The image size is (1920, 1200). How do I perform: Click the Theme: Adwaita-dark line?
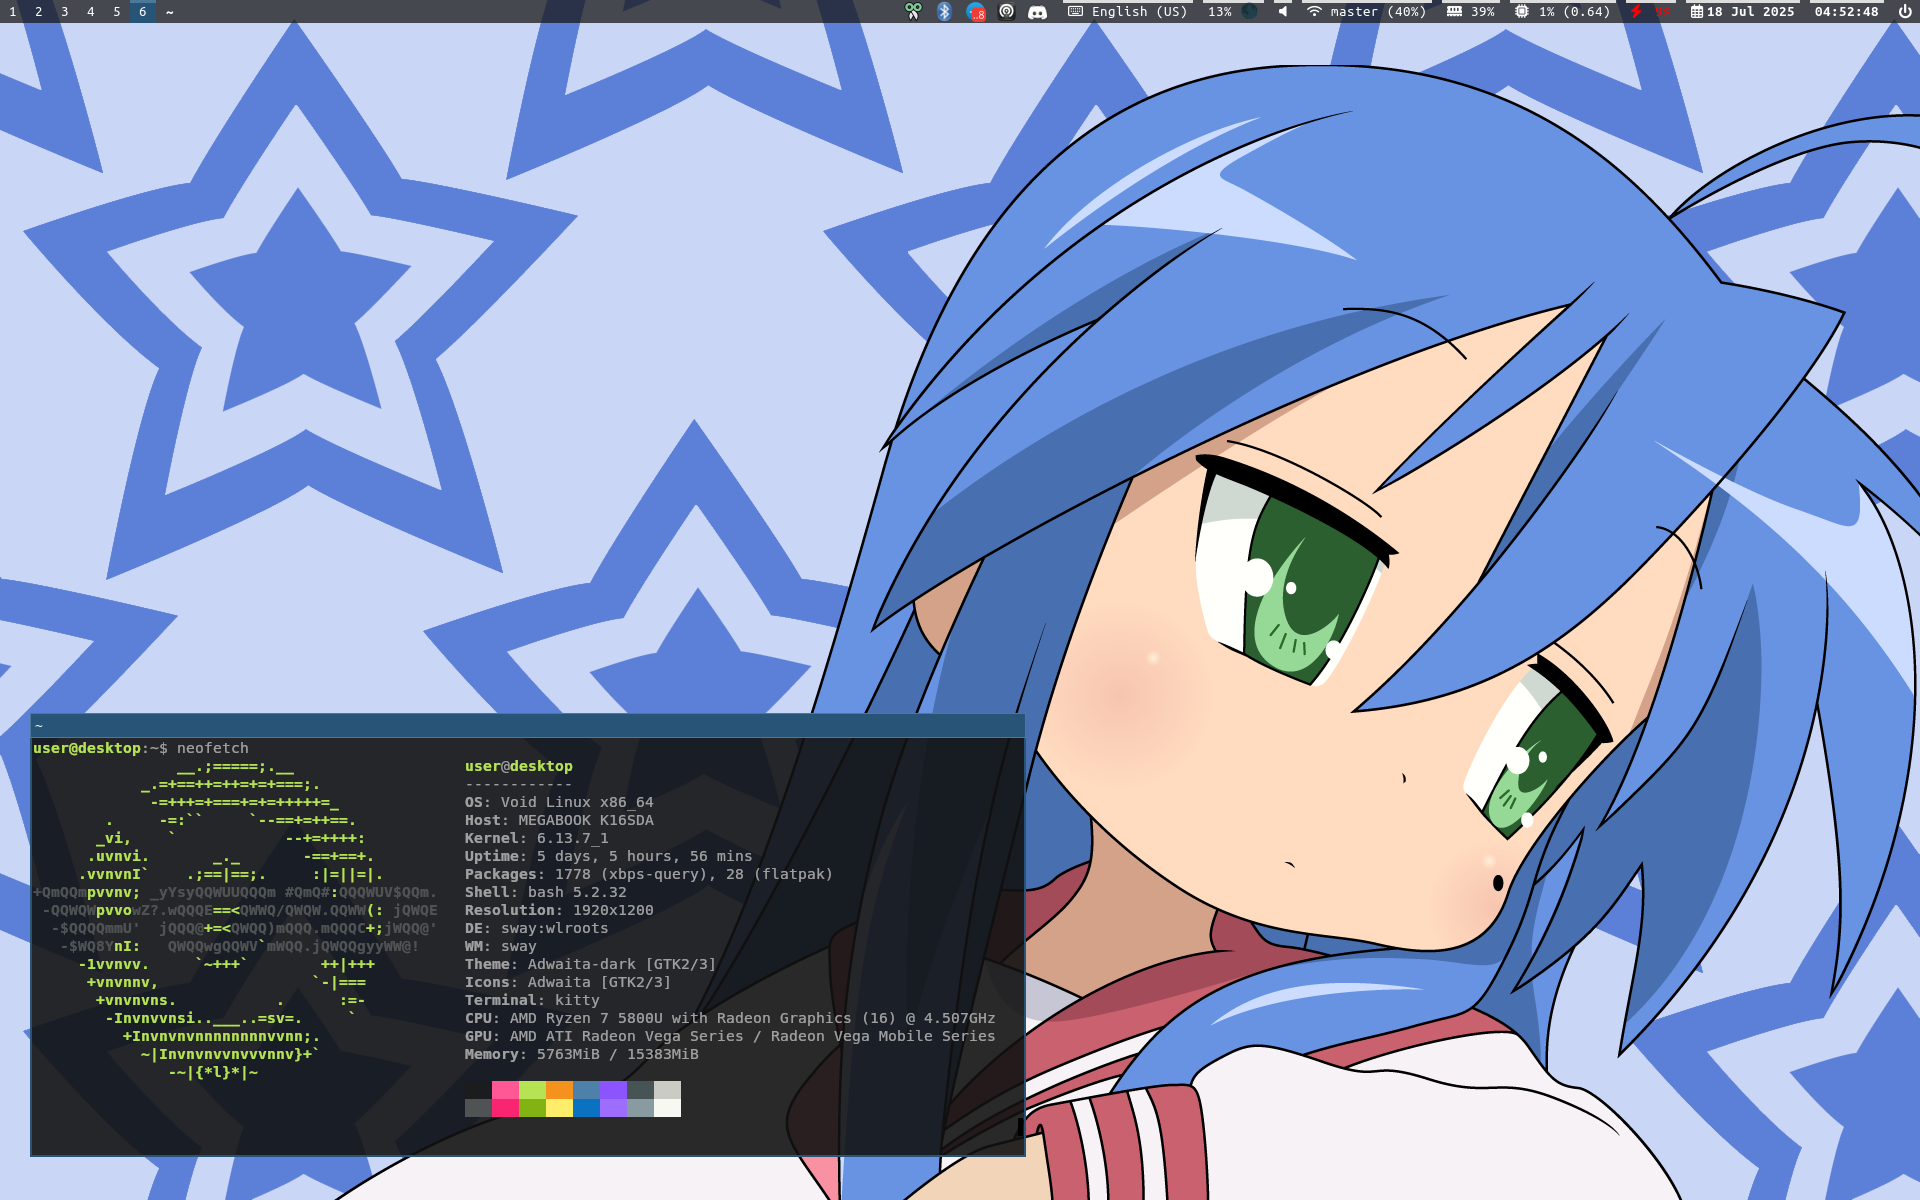[x=590, y=964]
